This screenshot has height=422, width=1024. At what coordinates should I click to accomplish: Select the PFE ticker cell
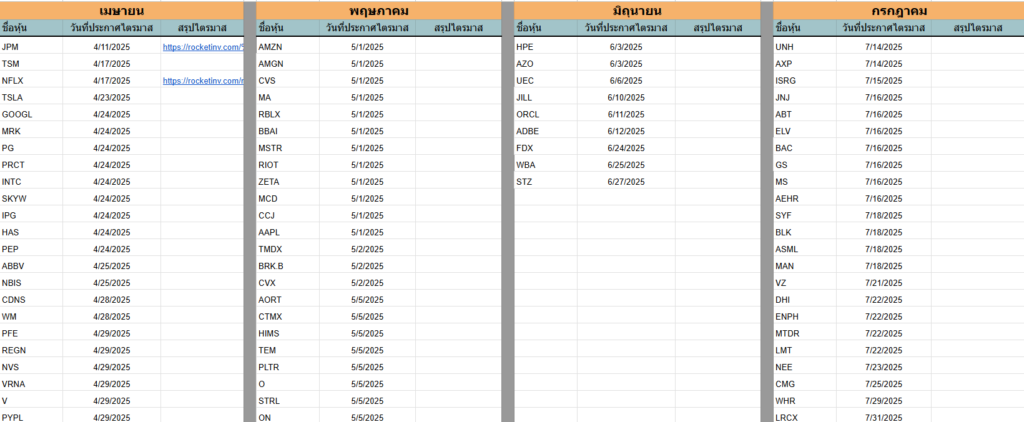coord(31,334)
